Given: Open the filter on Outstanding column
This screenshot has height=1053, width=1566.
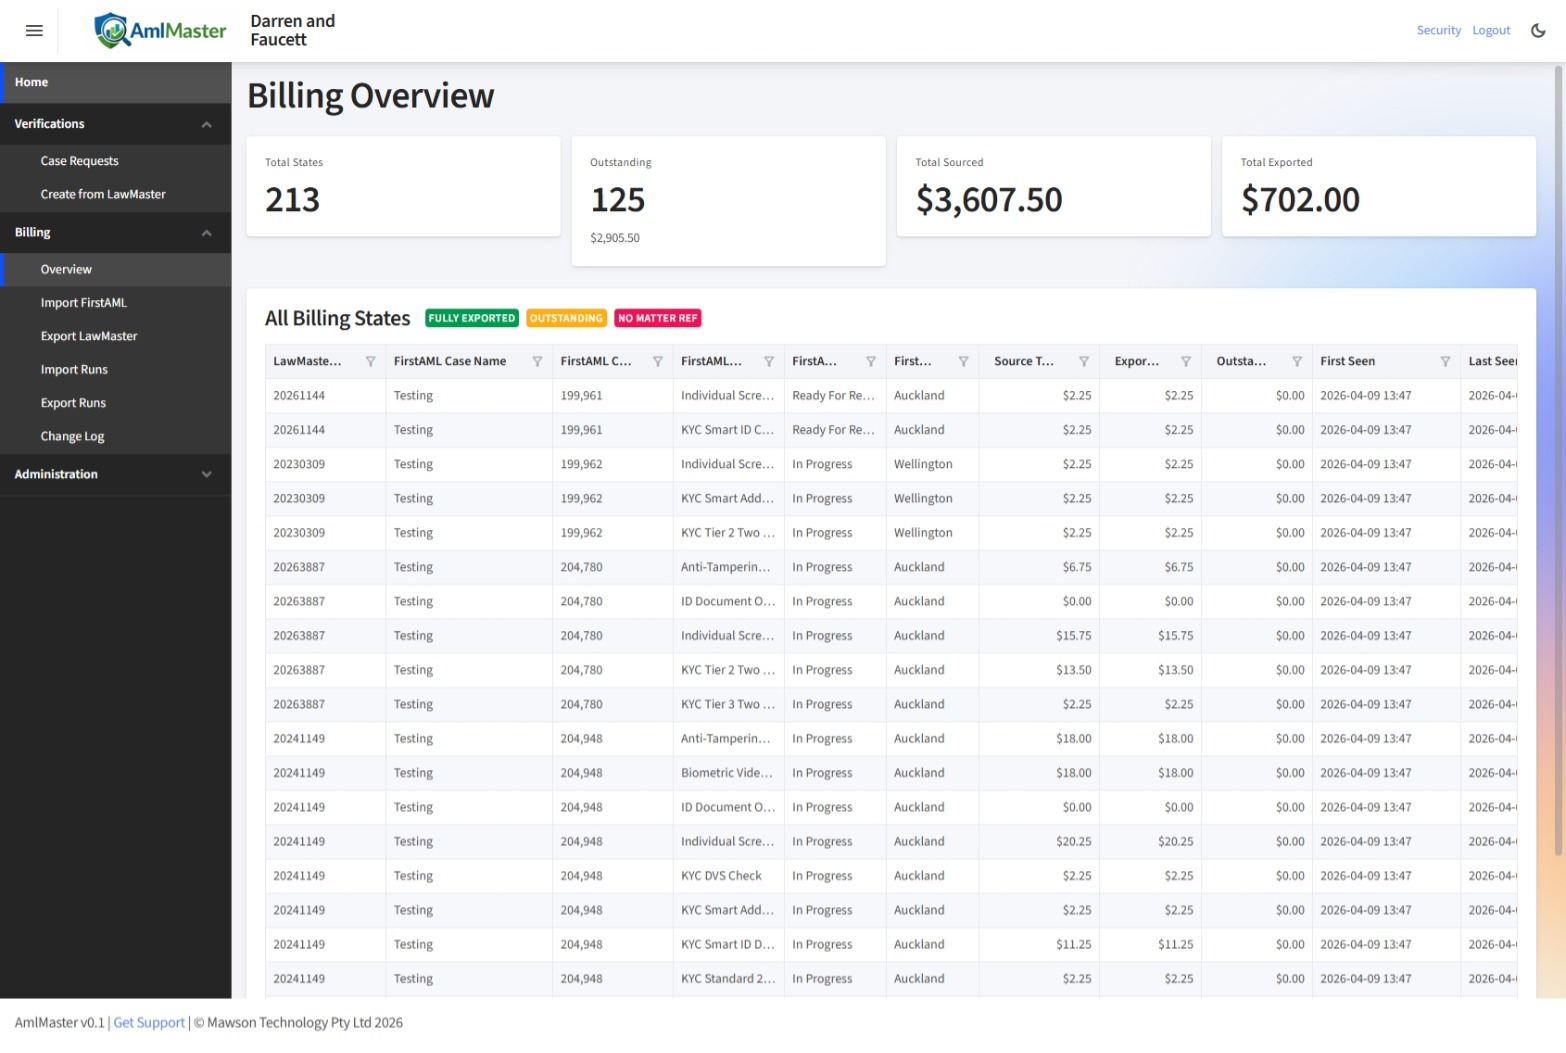Looking at the screenshot, I should [x=1297, y=361].
